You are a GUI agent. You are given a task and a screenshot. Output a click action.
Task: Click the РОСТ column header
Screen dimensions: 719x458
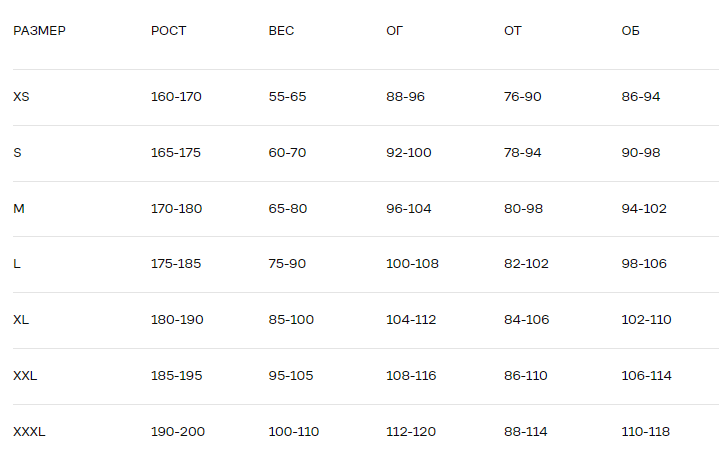(168, 31)
